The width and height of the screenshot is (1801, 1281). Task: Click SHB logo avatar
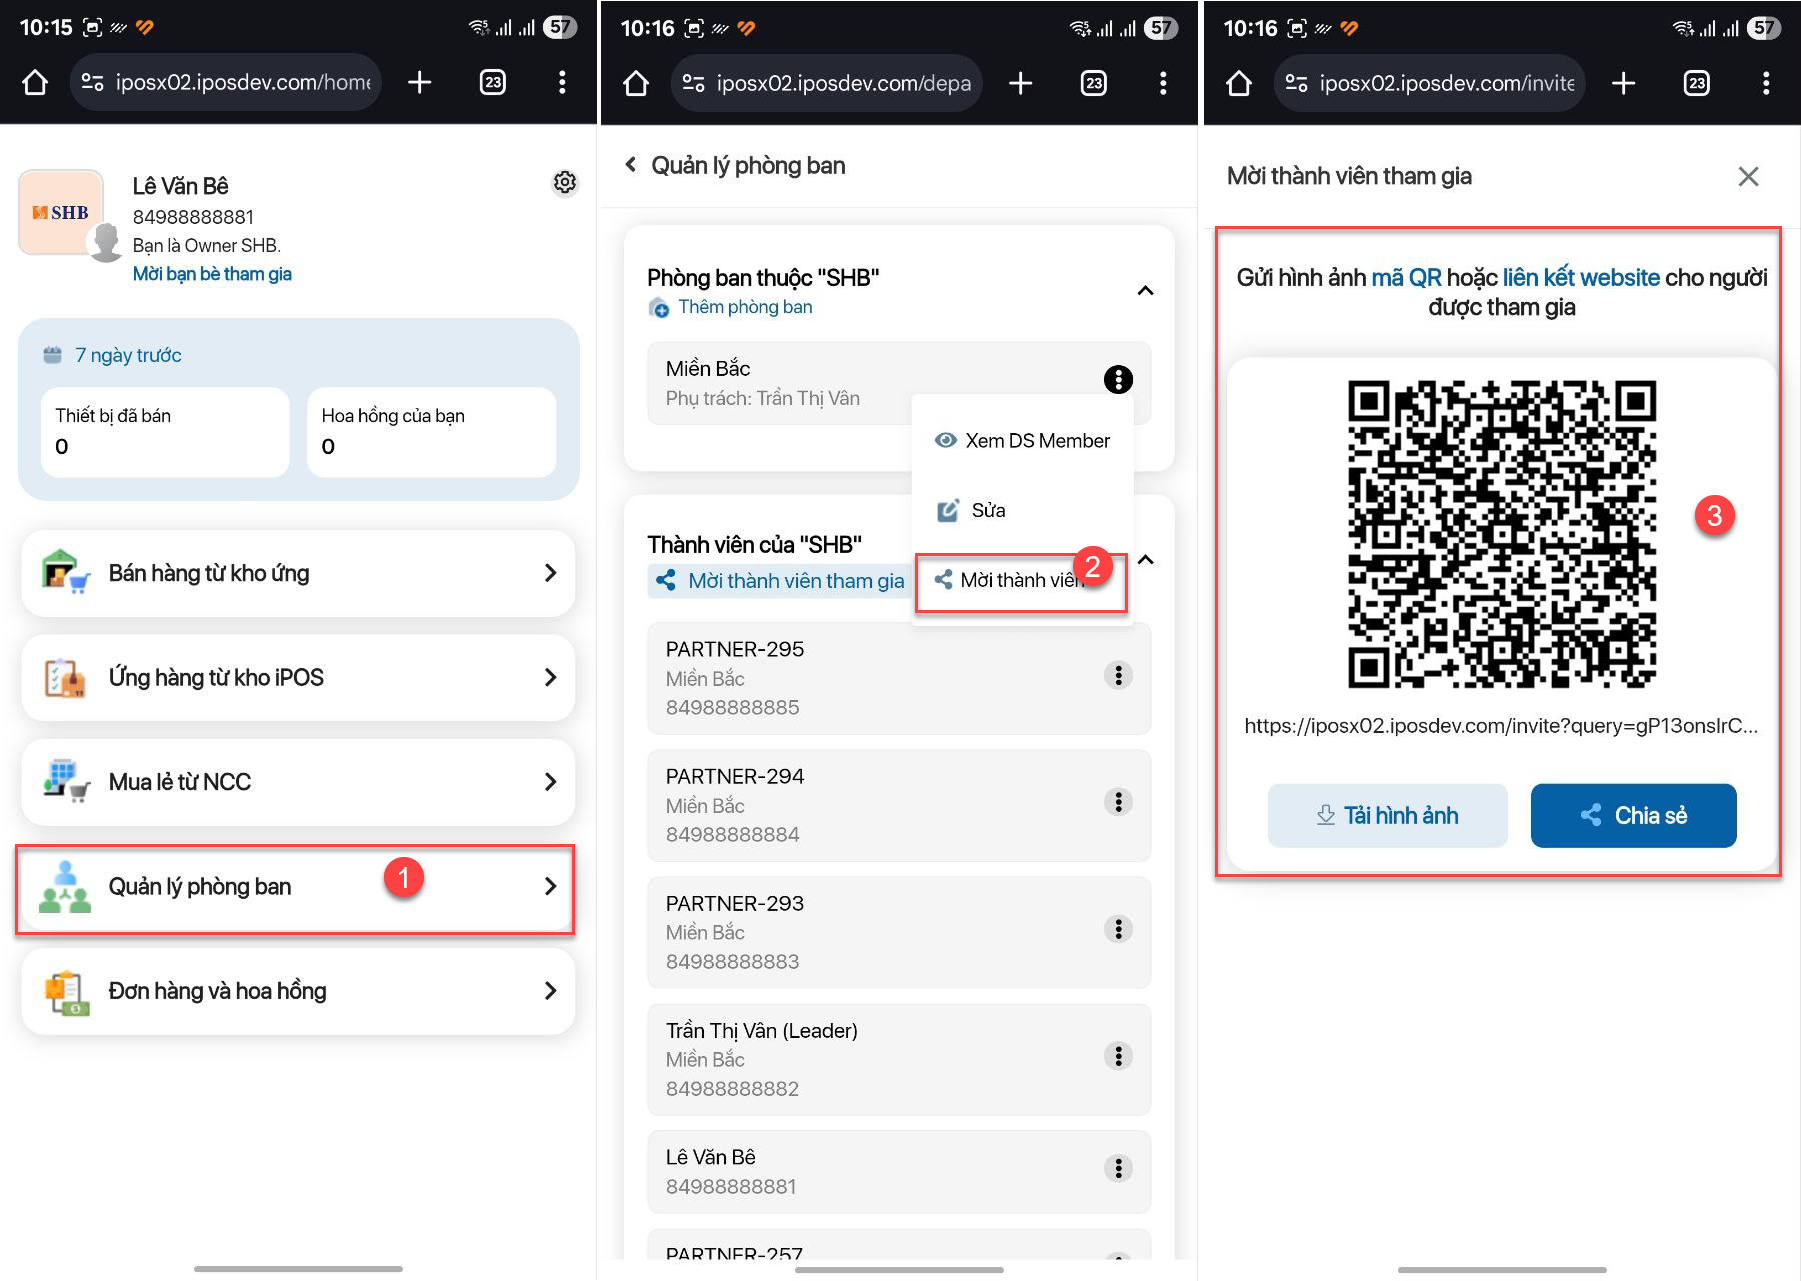[61, 212]
